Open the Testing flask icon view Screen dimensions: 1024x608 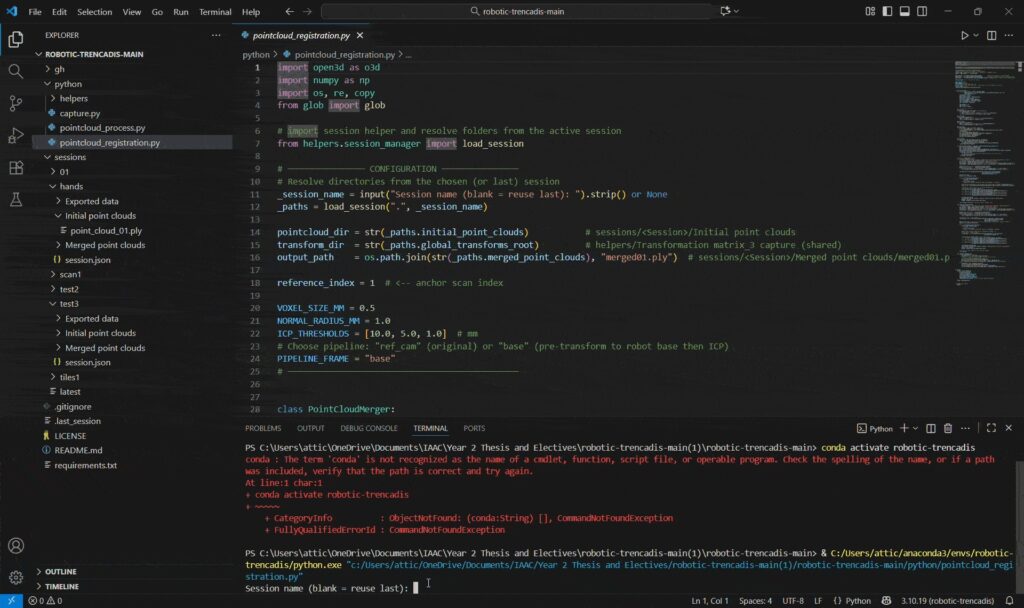click(x=16, y=200)
